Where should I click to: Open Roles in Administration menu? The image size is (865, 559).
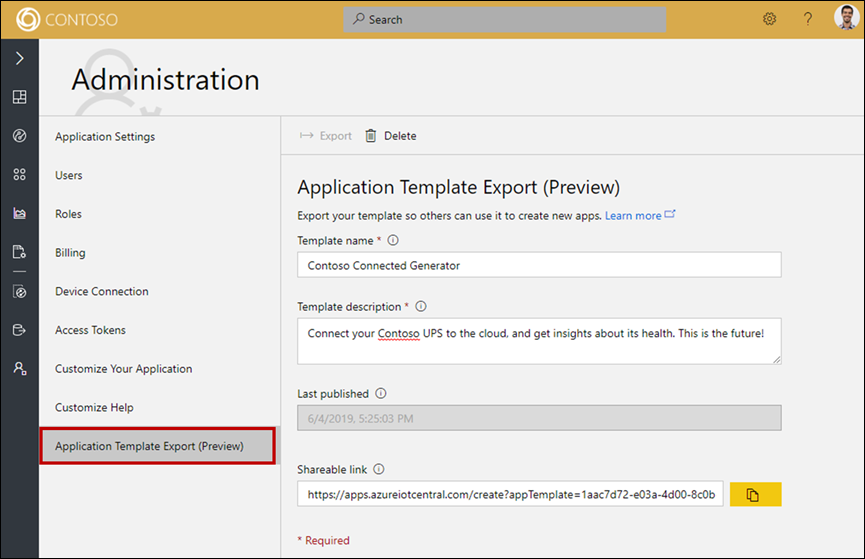coord(68,214)
